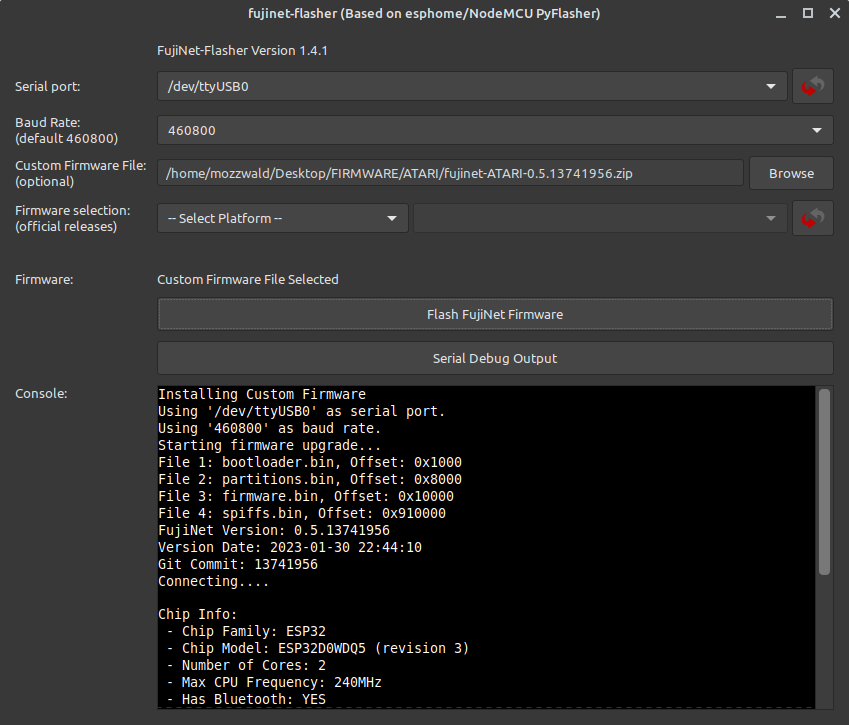Start flashing with Flash FujiNet Firmware
The height and width of the screenshot is (725, 849).
tap(494, 314)
